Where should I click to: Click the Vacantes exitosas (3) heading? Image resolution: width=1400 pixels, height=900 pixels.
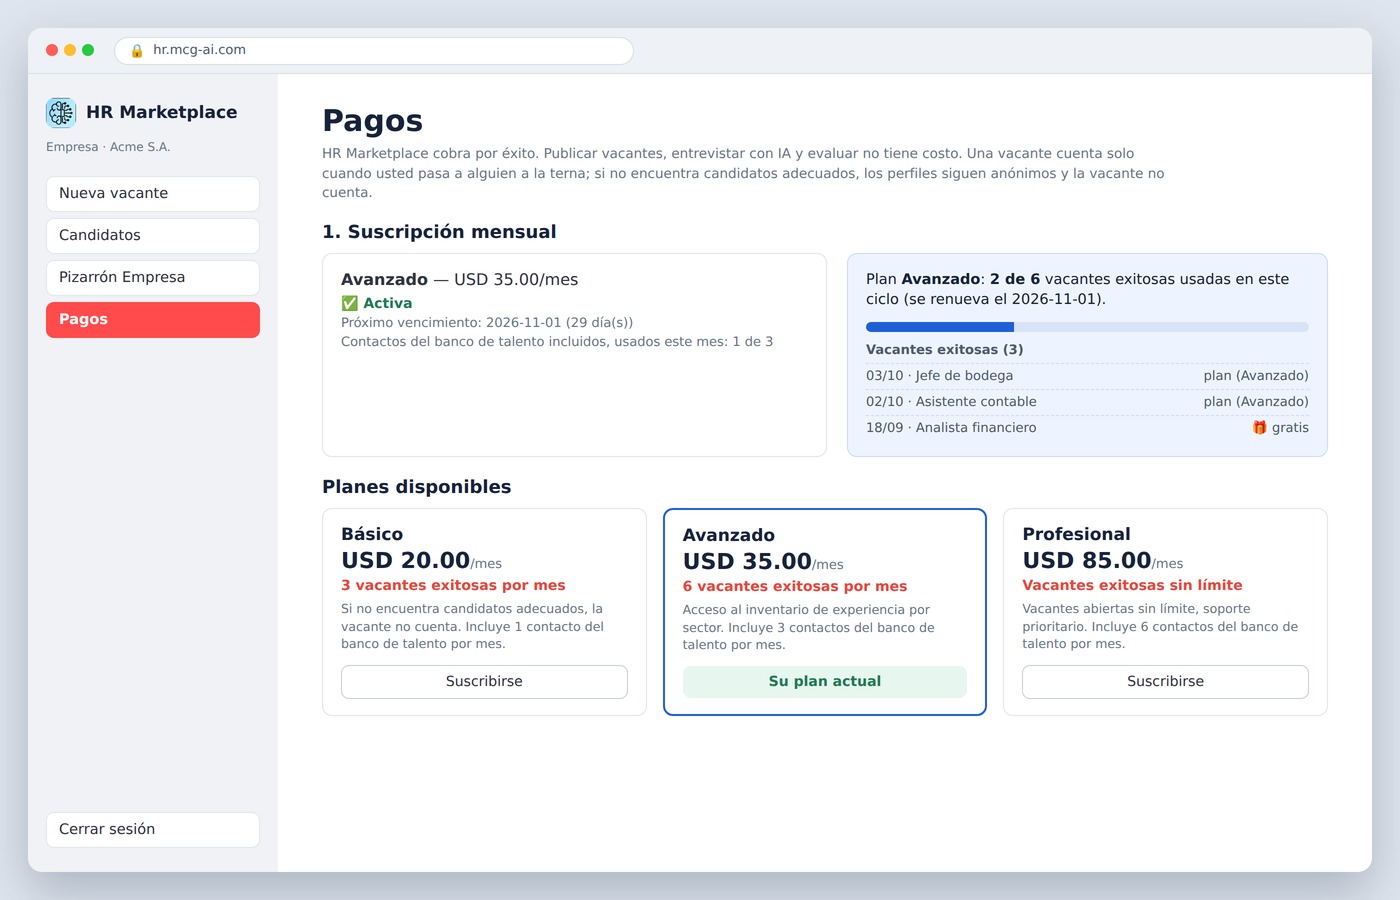pyautogui.click(x=944, y=350)
